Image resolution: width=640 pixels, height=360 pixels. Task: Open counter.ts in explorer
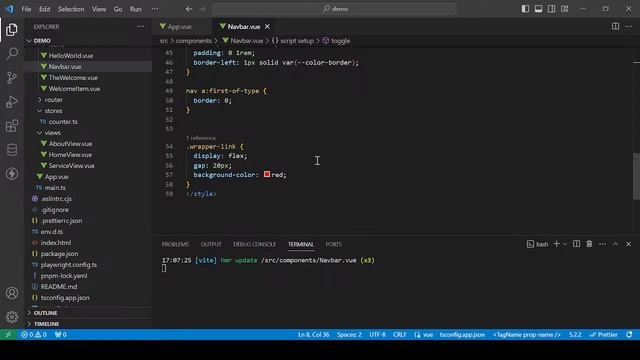point(63,122)
